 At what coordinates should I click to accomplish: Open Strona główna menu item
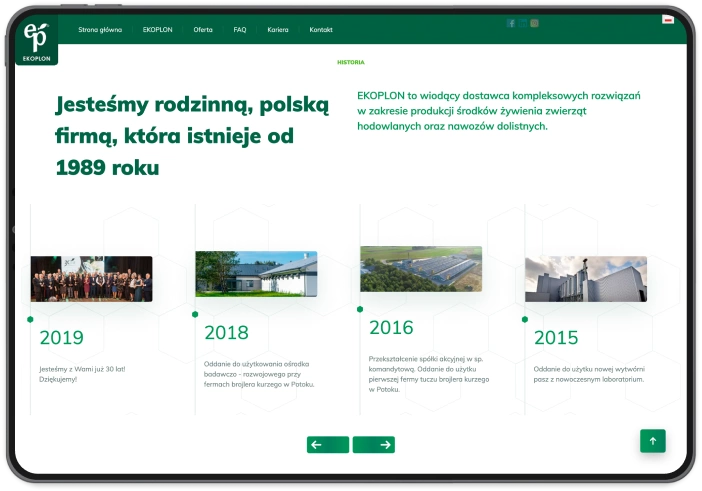coord(100,30)
